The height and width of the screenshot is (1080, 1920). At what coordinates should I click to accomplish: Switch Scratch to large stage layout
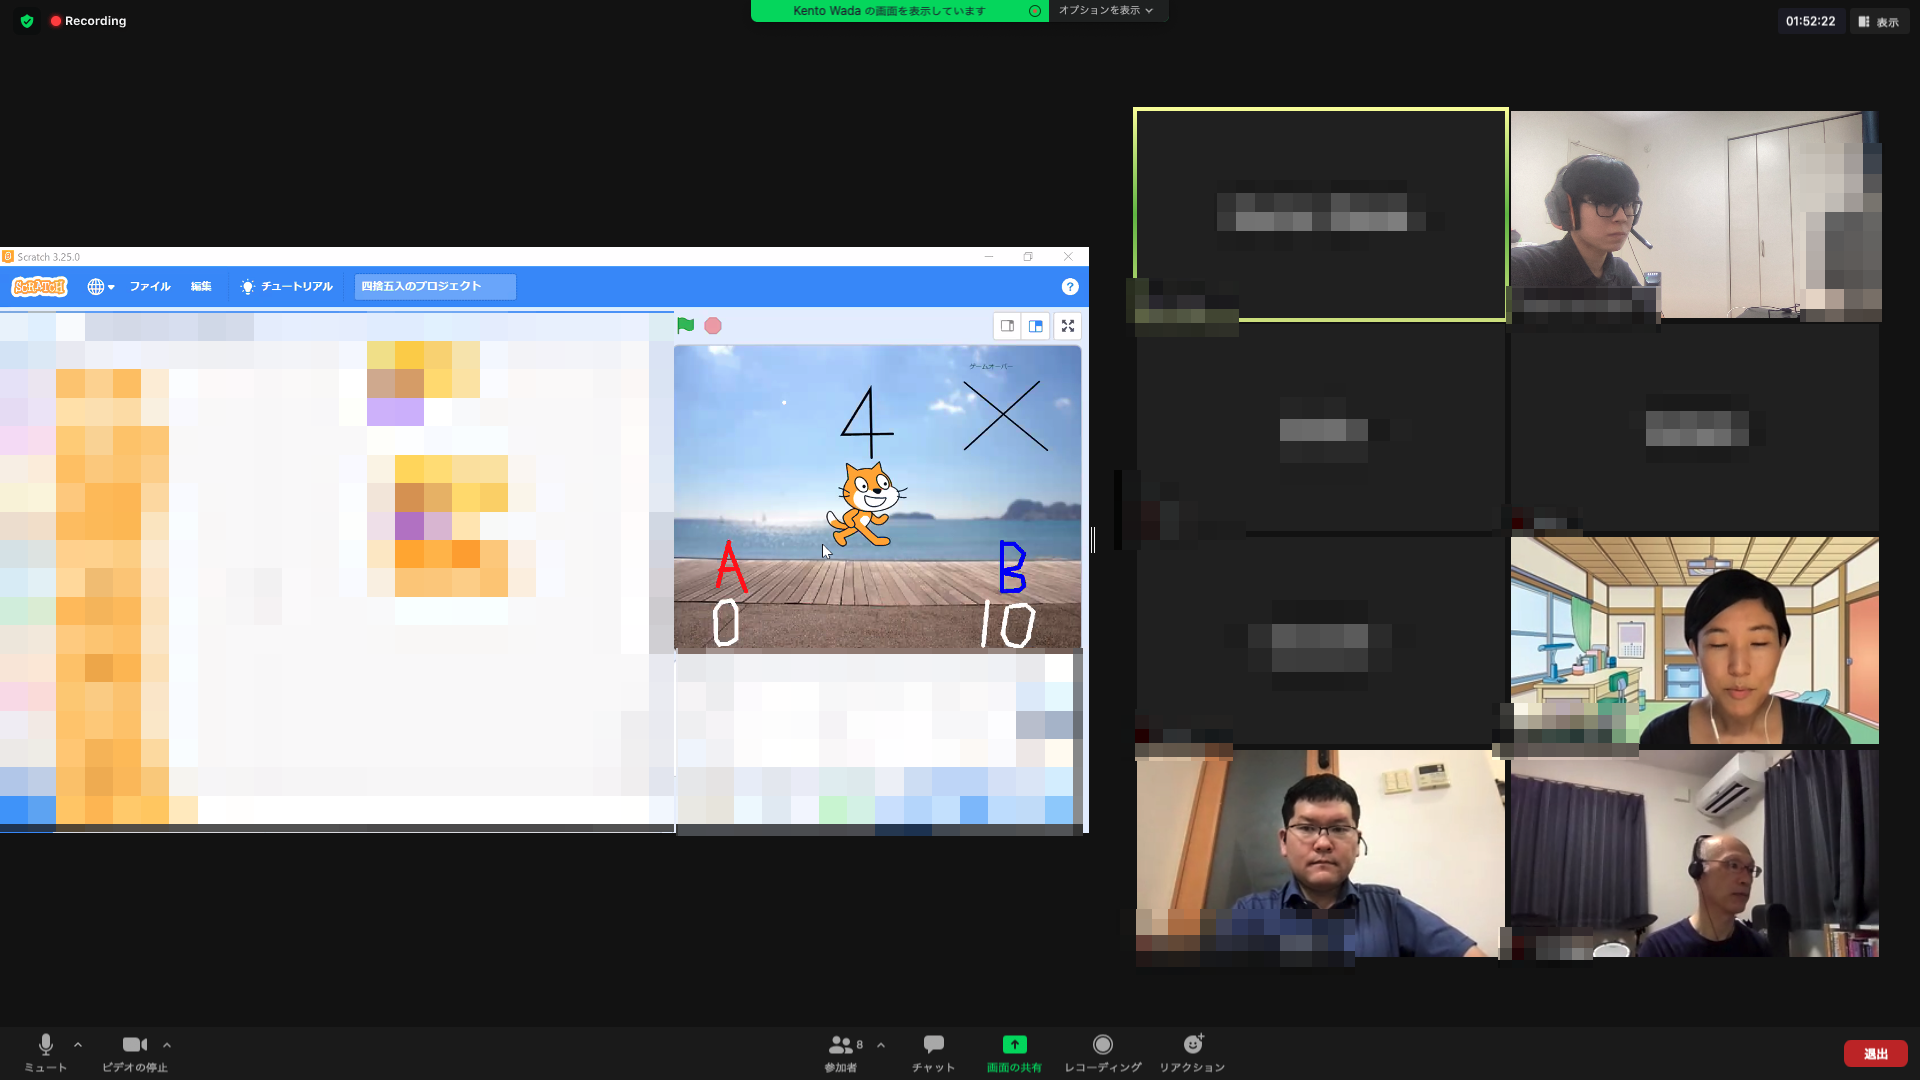tap(1036, 326)
